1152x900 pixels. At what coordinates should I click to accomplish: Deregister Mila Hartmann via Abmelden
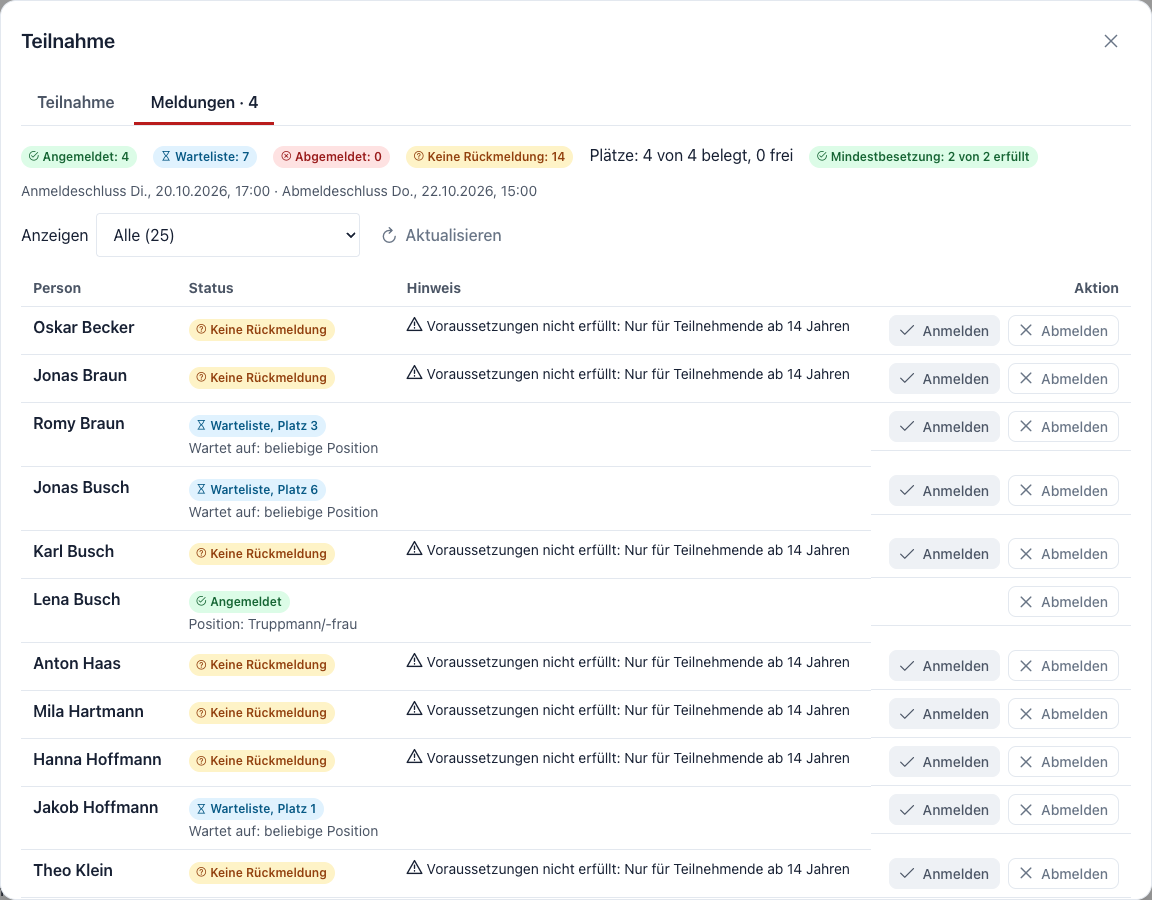[1063, 713]
